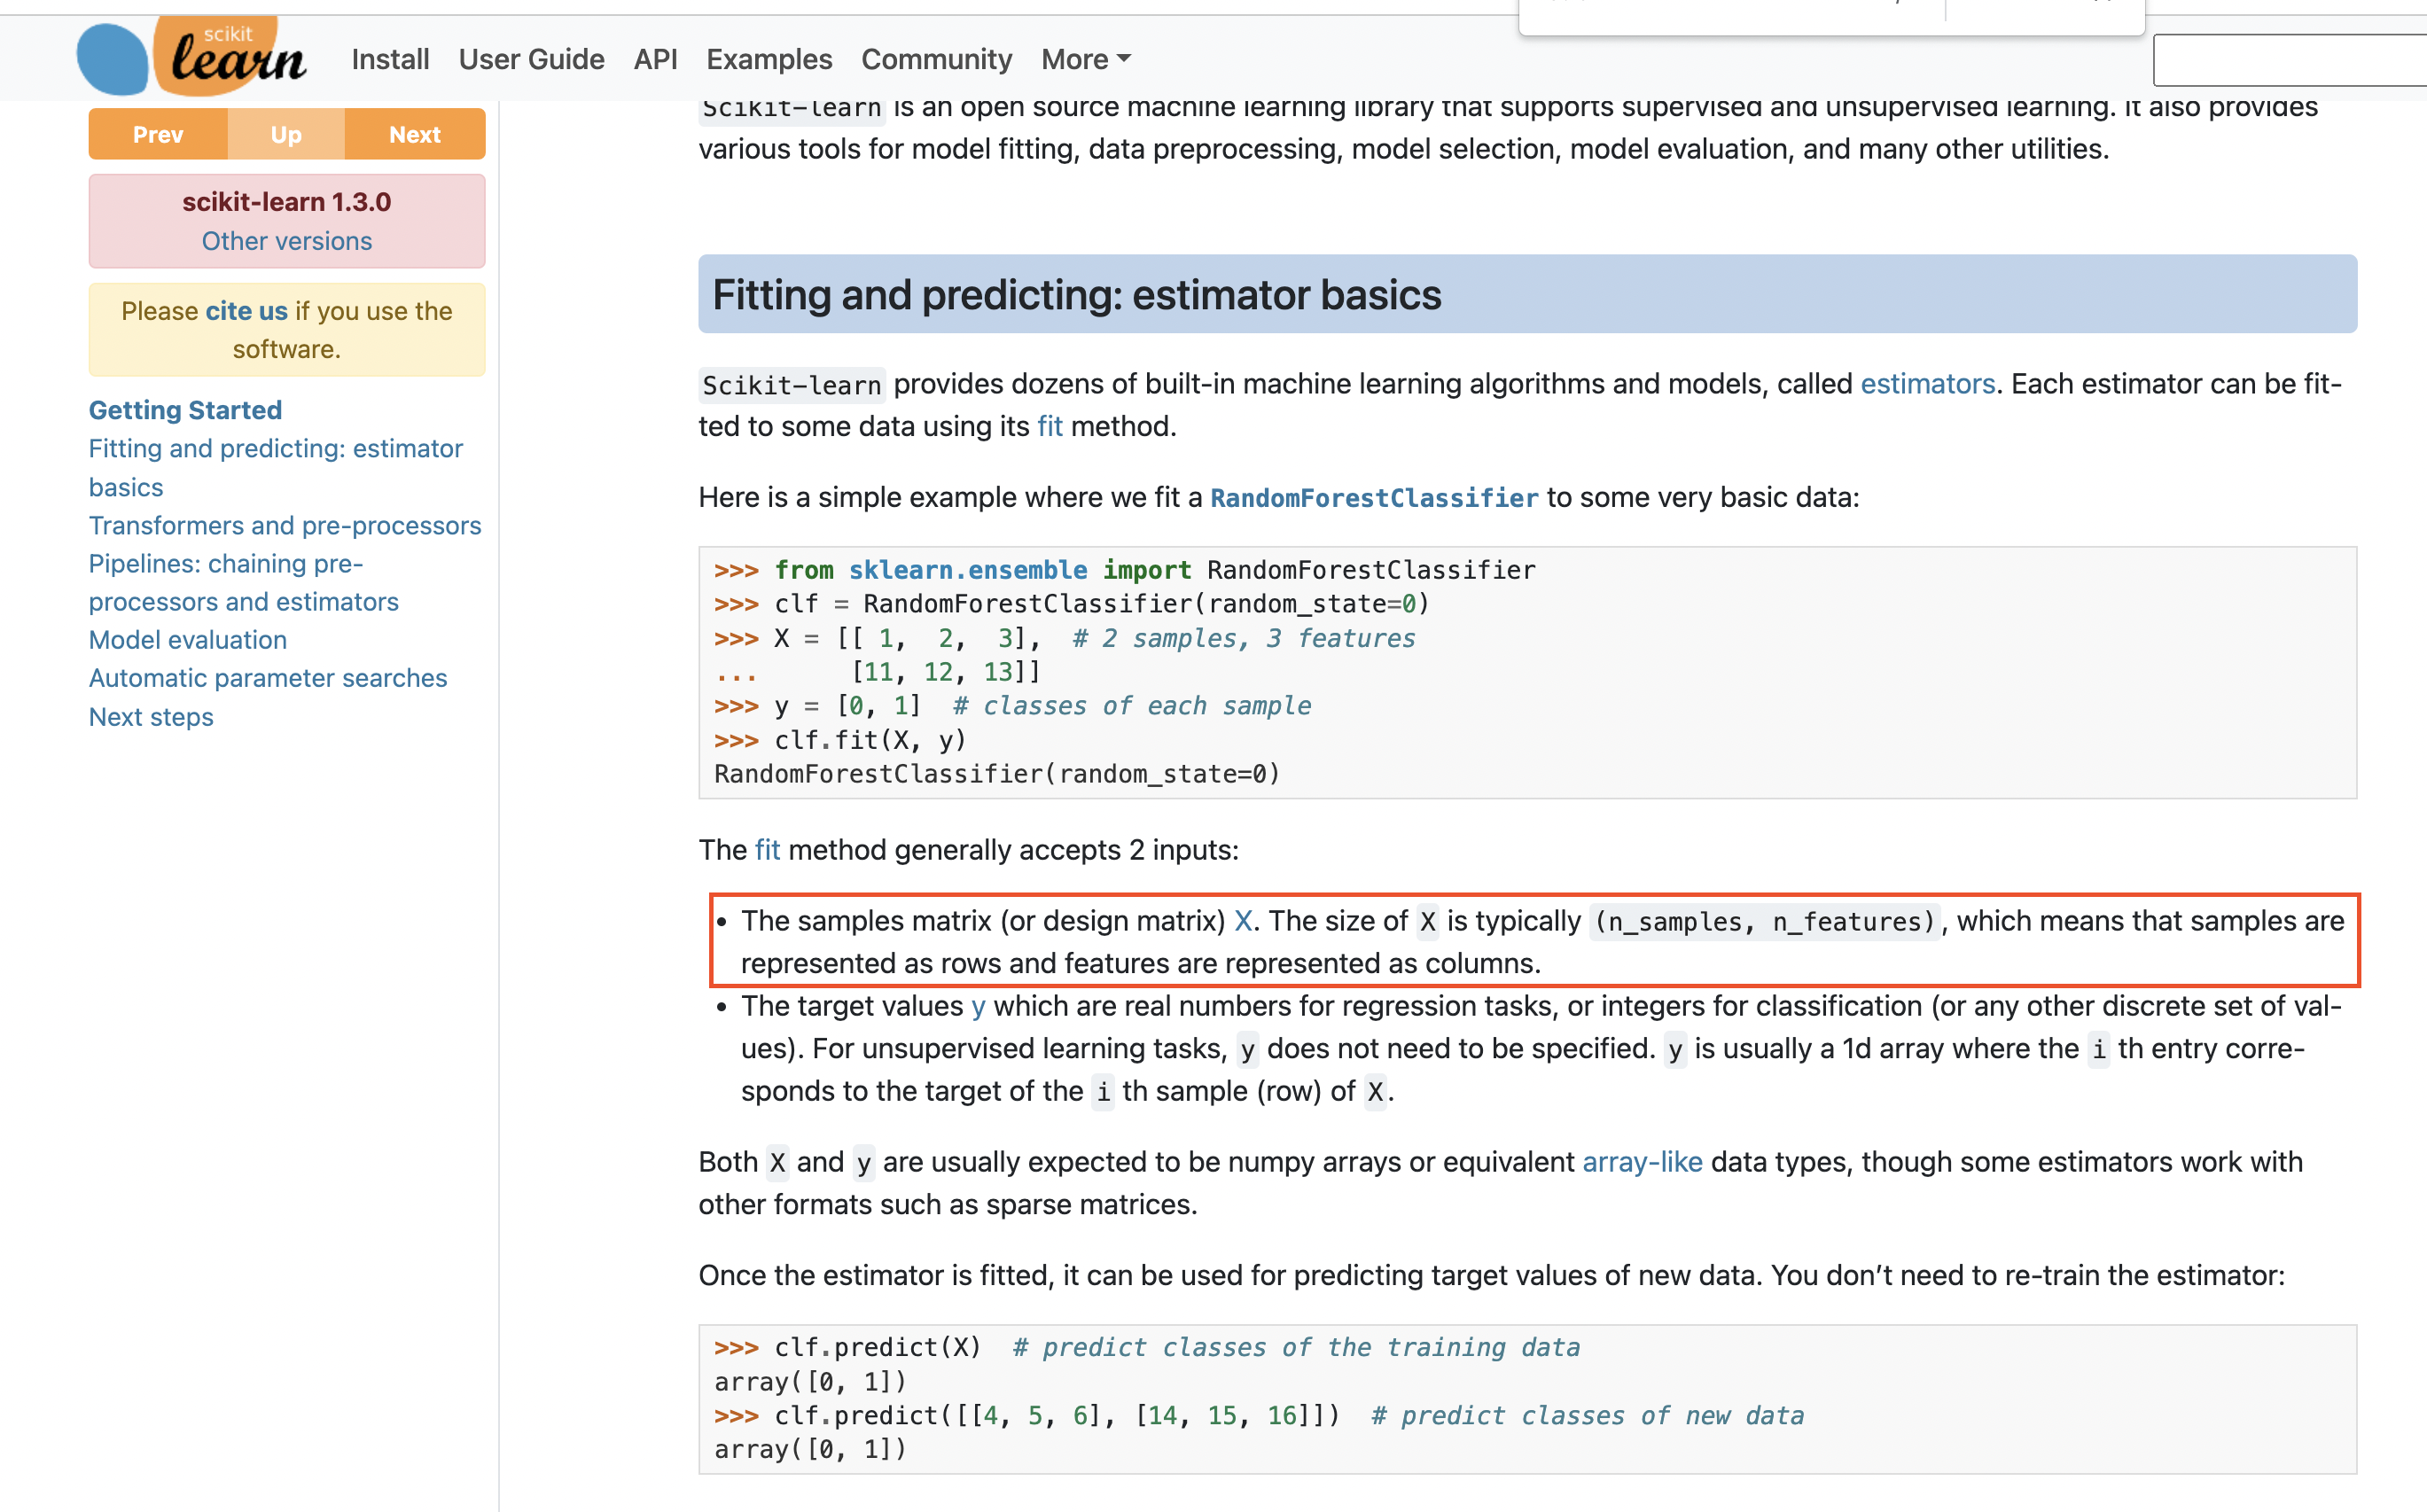Follow the cite us link
2427x1512 pixels.
(246, 311)
